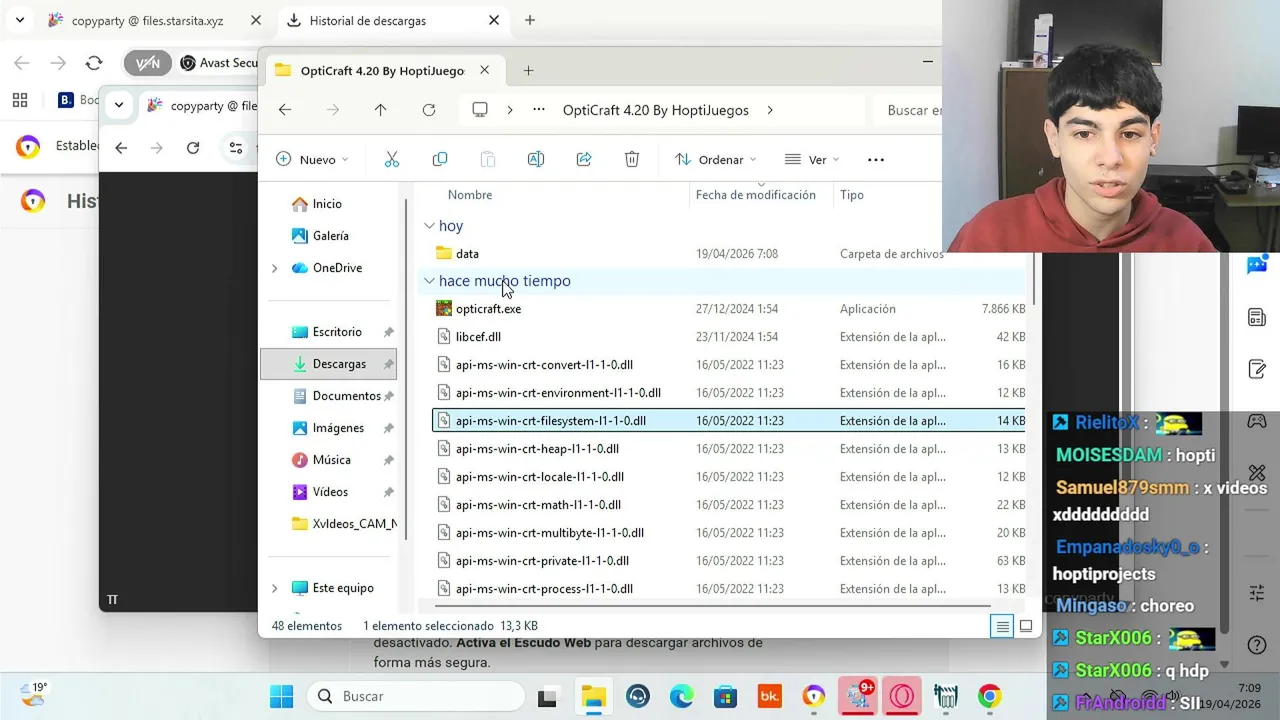
Task: Close the OptiCraft 4.20 Explorer tab
Action: click(484, 71)
